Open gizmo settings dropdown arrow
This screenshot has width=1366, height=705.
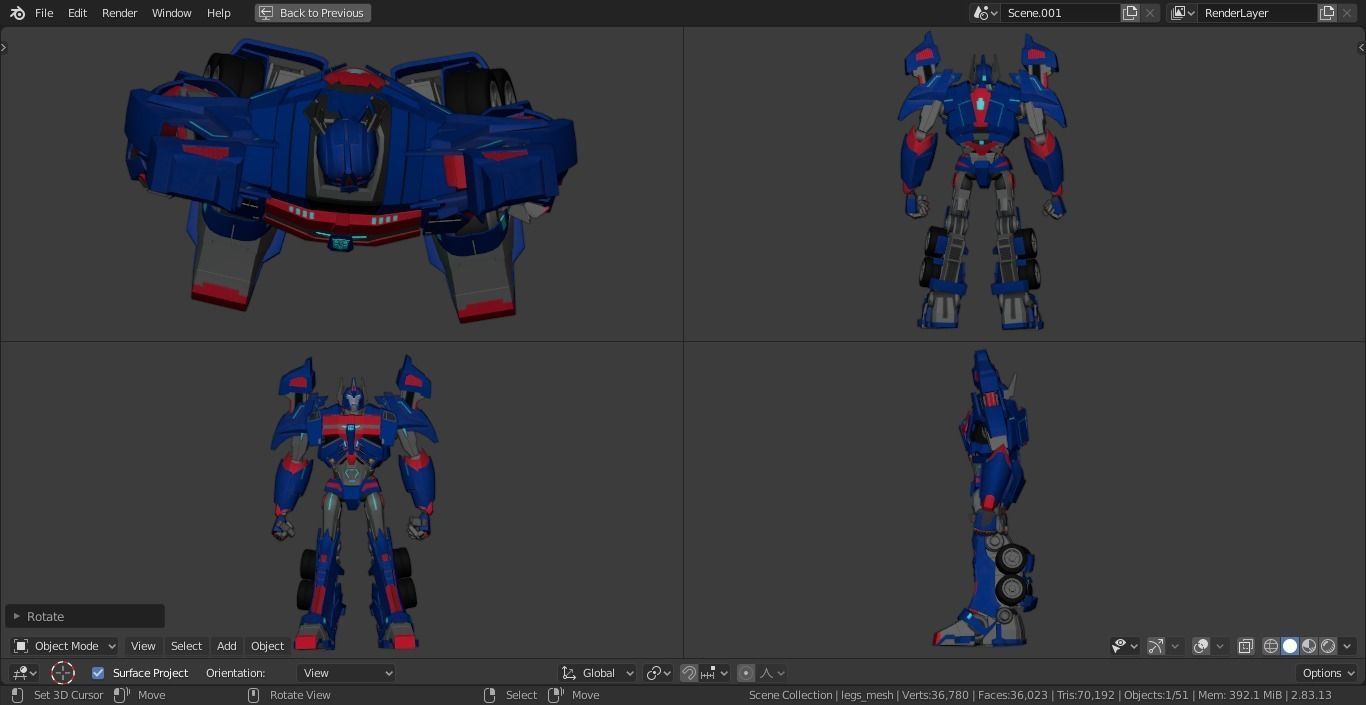point(1175,646)
